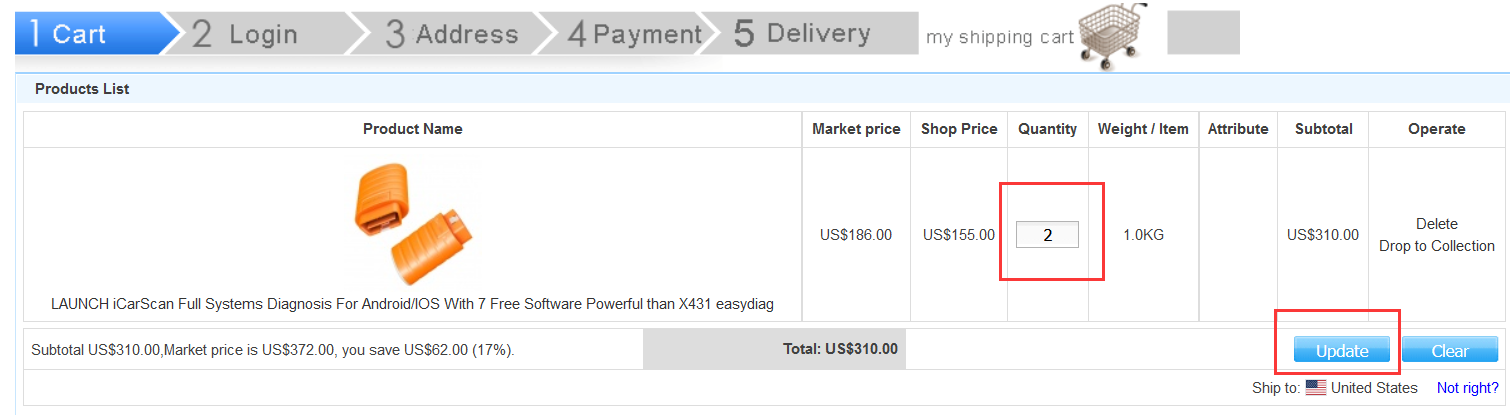Click the Clear cart button

click(1450, 350)
